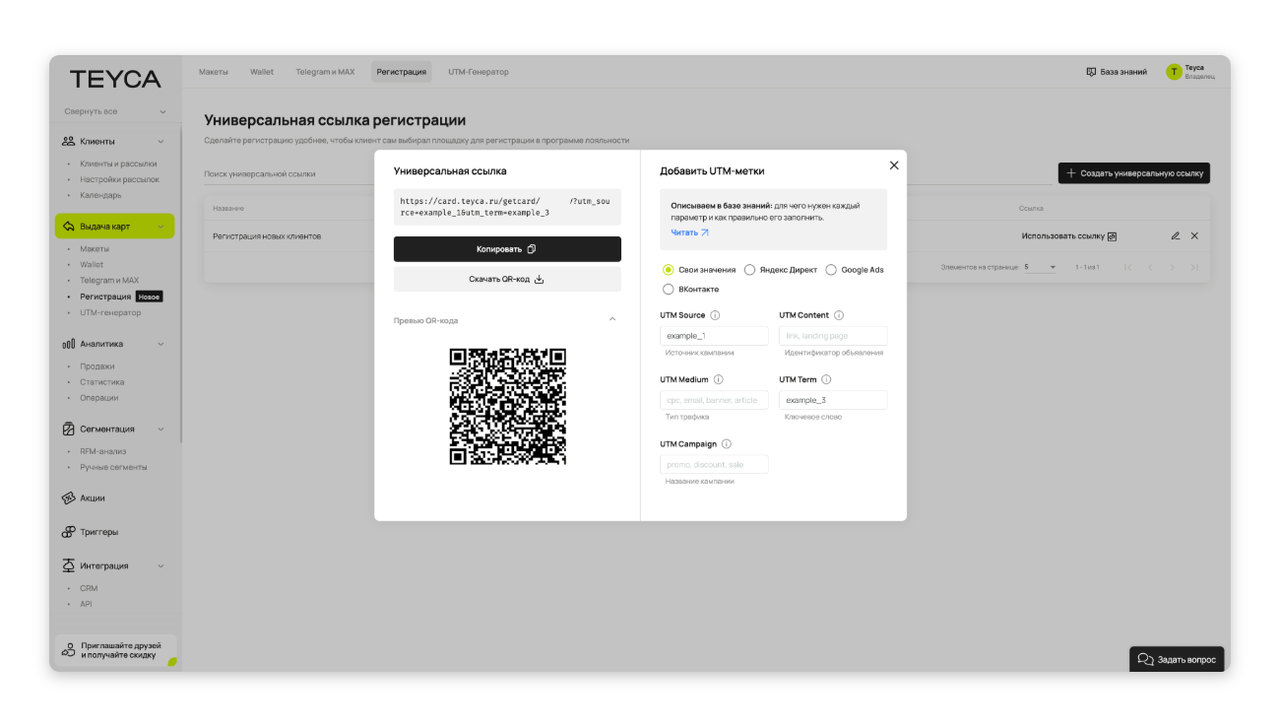Click the Триггеры icon in sidebar

68,532
